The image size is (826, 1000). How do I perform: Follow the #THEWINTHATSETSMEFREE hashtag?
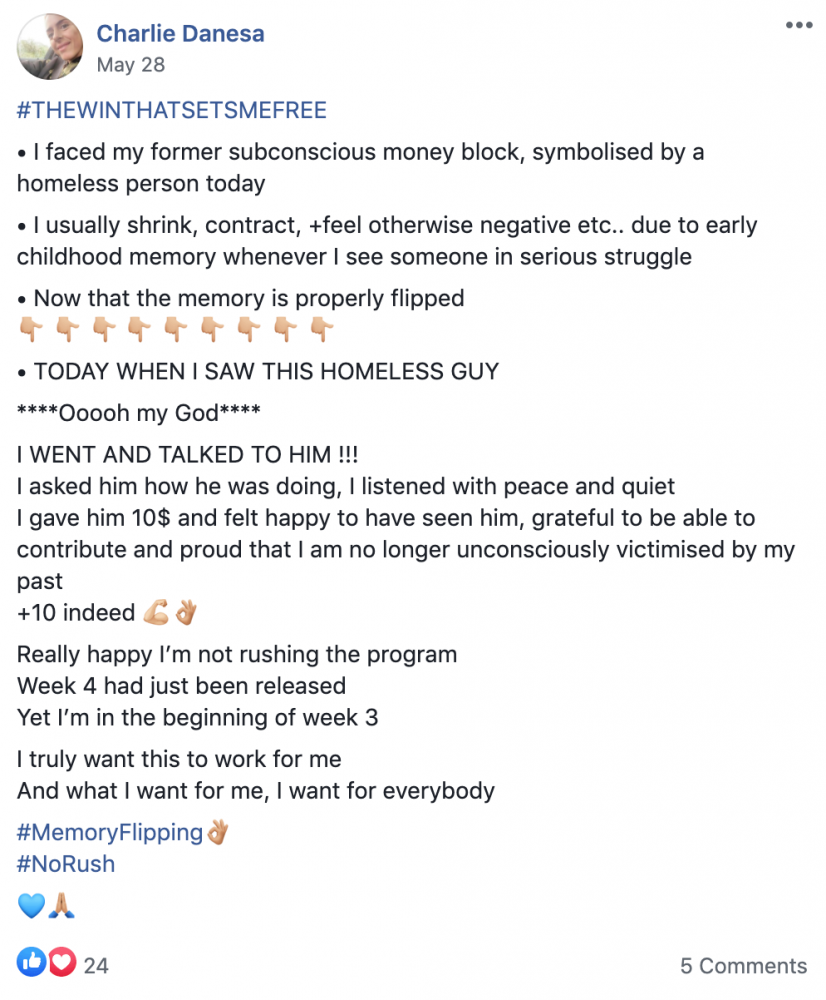(x=172, y=110)
